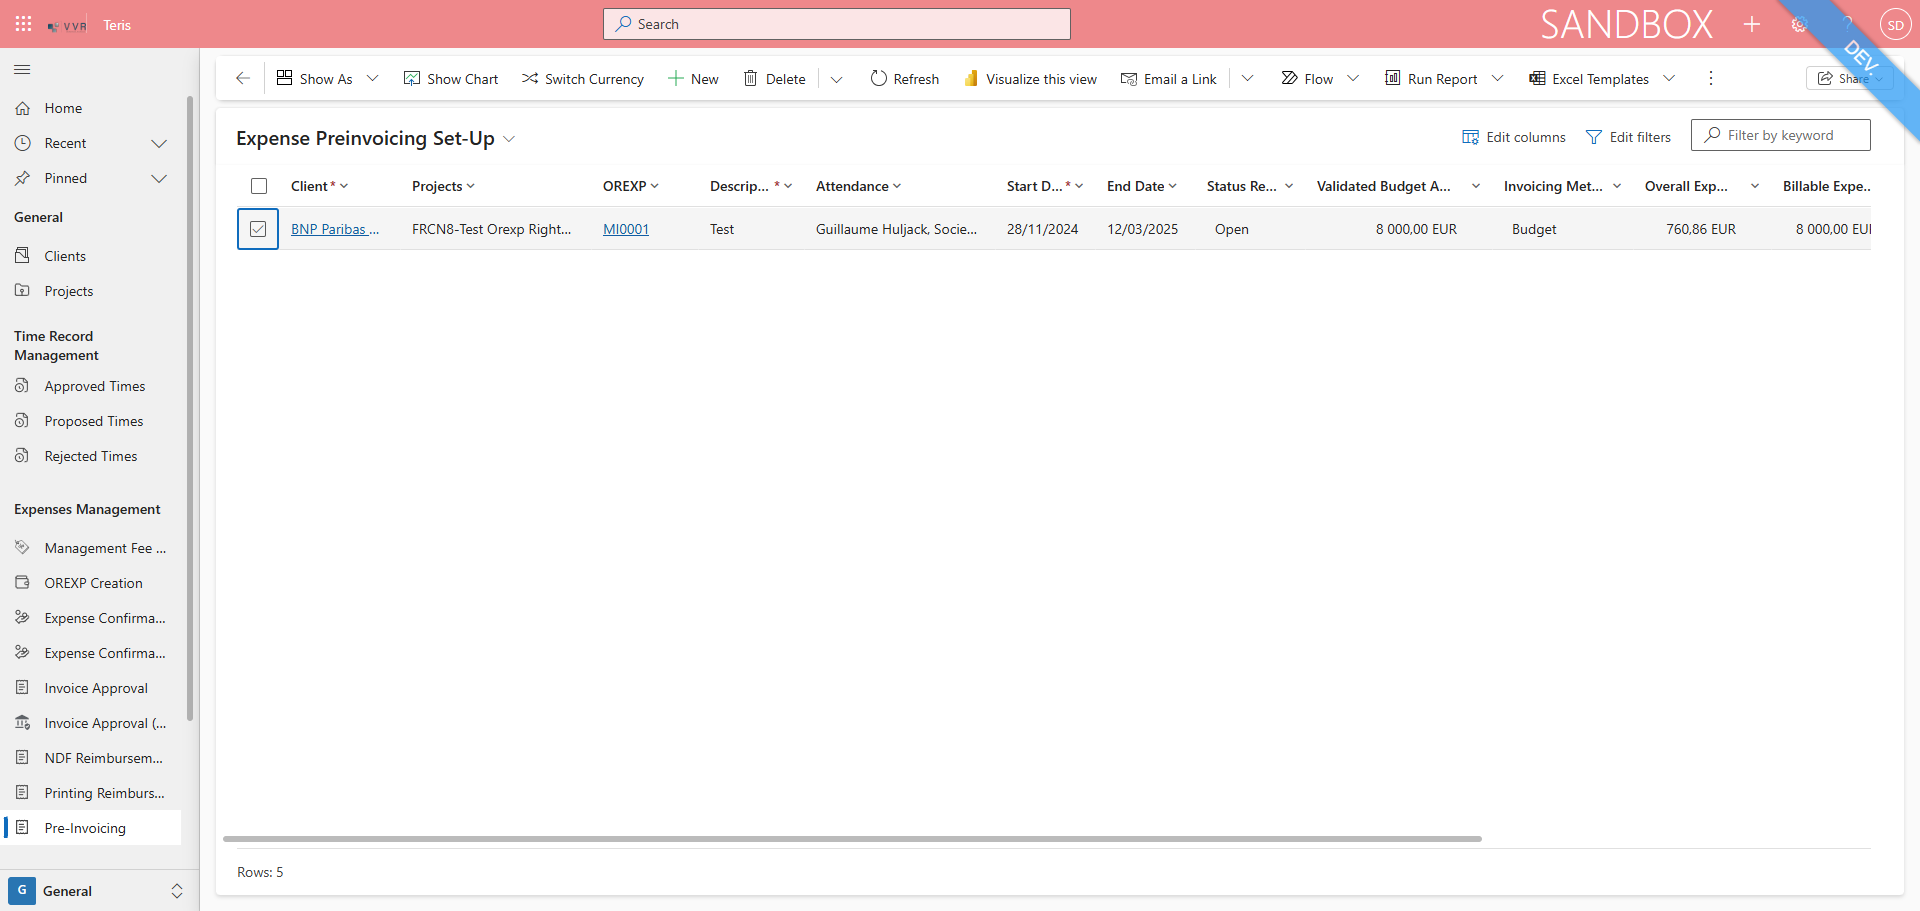
Task: Open Run Report dropdown chevron
Action: click(1497, 78)
